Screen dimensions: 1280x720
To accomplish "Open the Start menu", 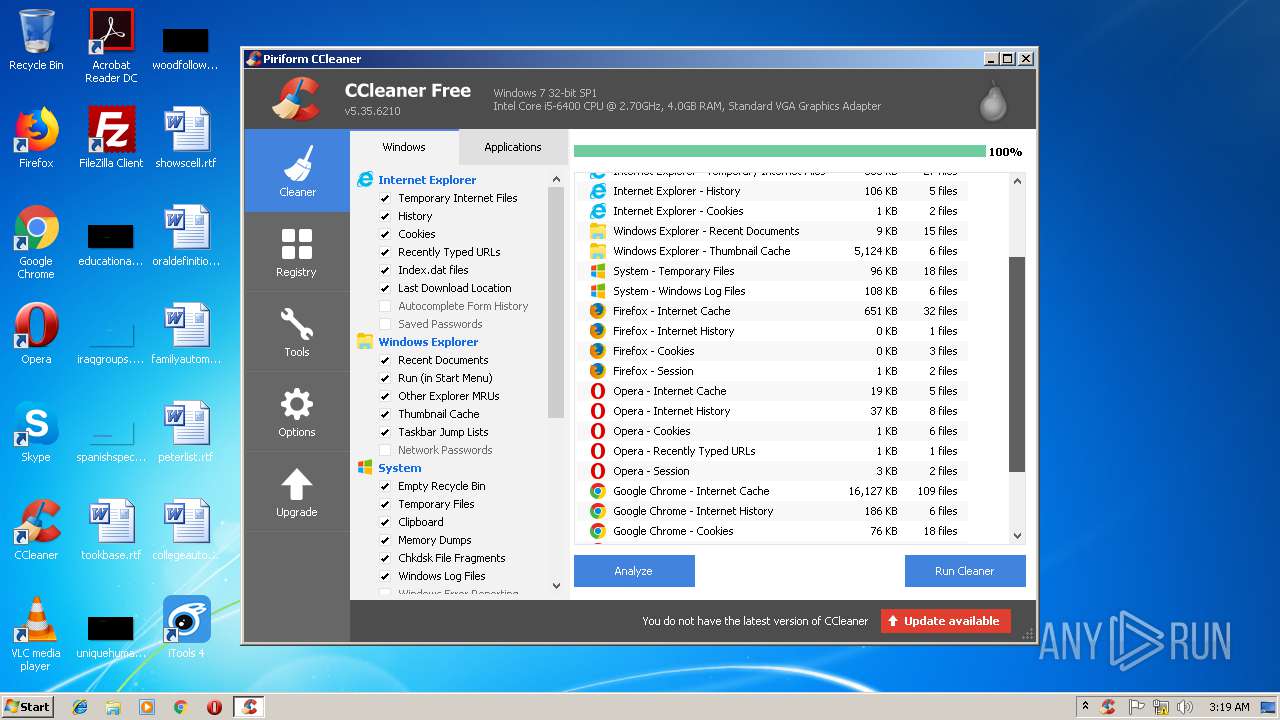I will tap(27, 706).
